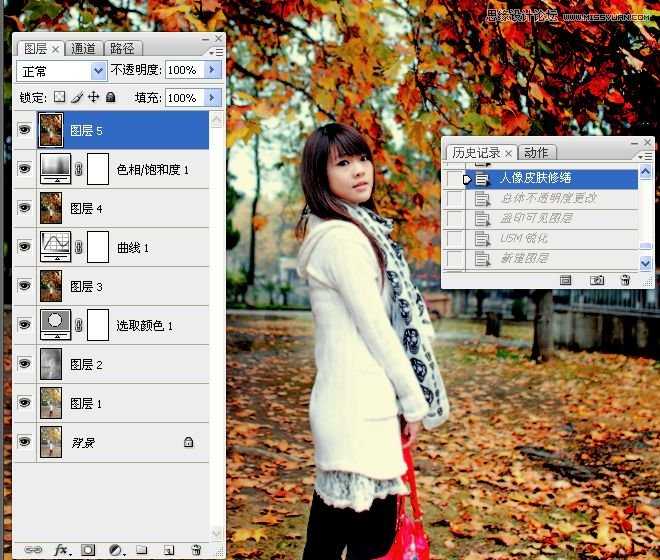Switch to the 路径 tab
Screen dimensions: 660x560
[x=122, y=48]
